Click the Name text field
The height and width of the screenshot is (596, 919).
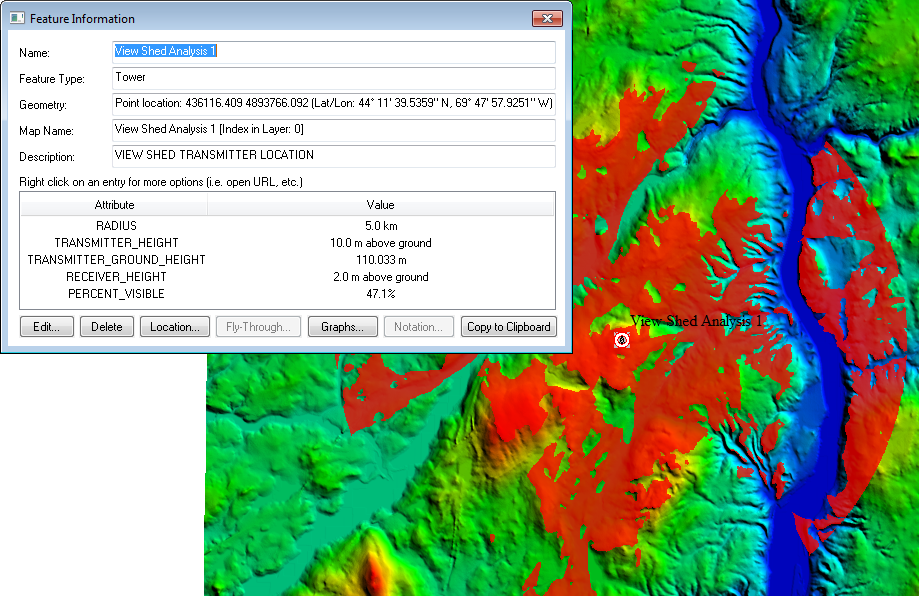coord(333,52)
